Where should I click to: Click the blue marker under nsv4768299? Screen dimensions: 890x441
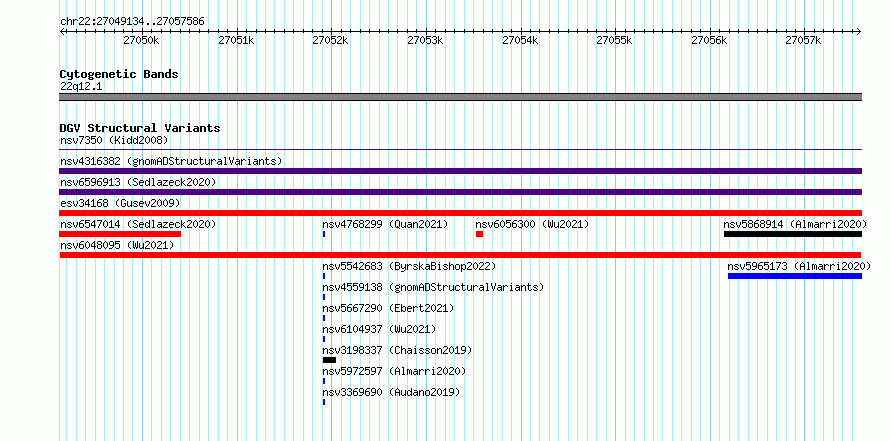(324, 234)
